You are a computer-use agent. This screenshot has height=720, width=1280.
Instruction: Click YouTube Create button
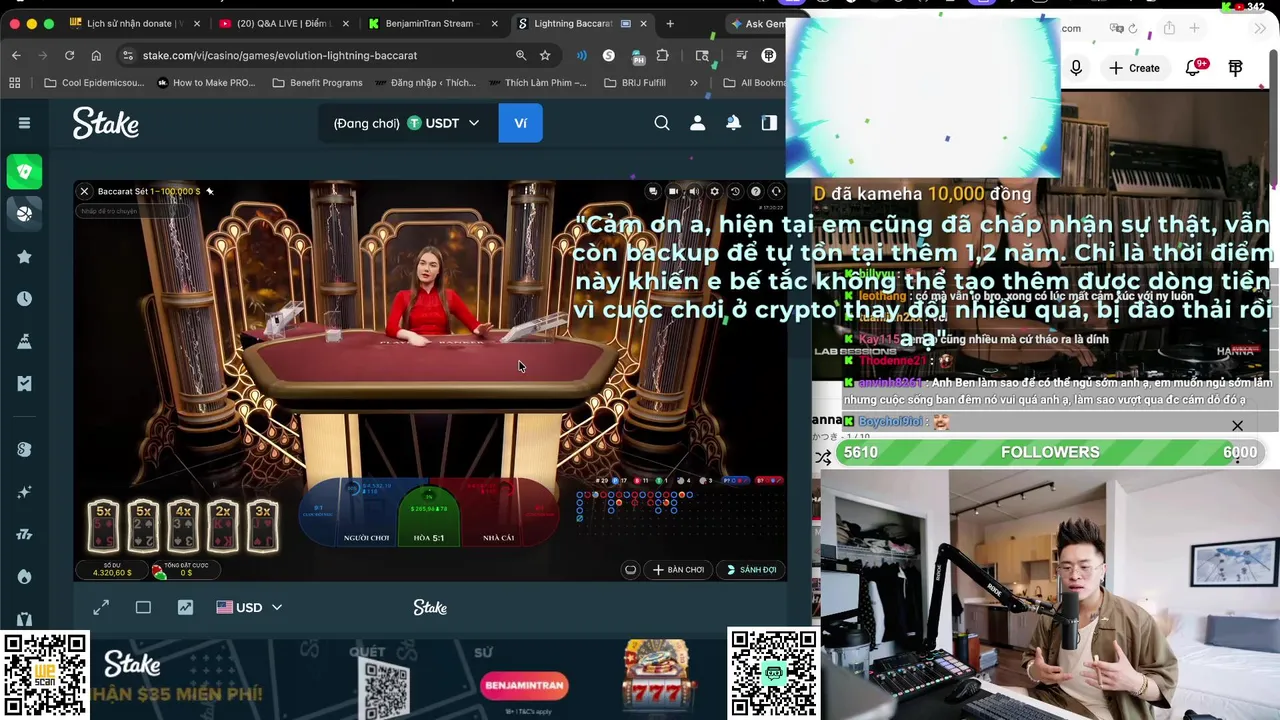(x=1134, y=68)
